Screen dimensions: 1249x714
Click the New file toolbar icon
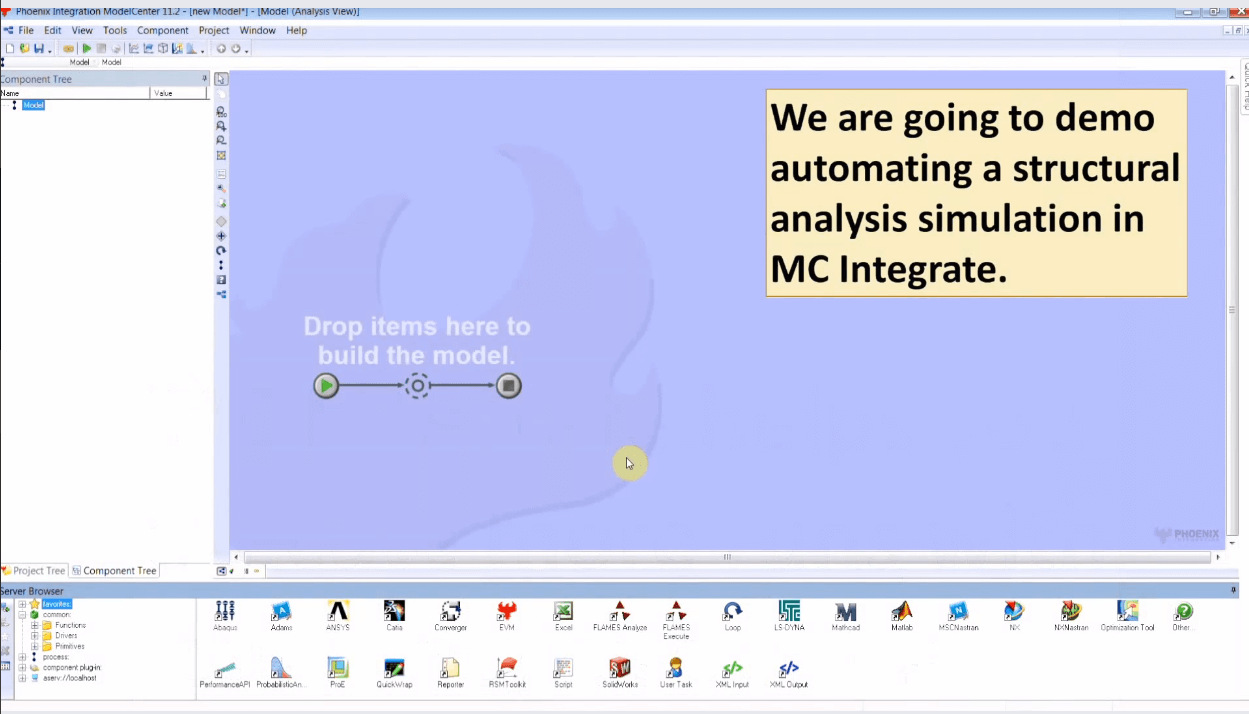pos(10,48)
